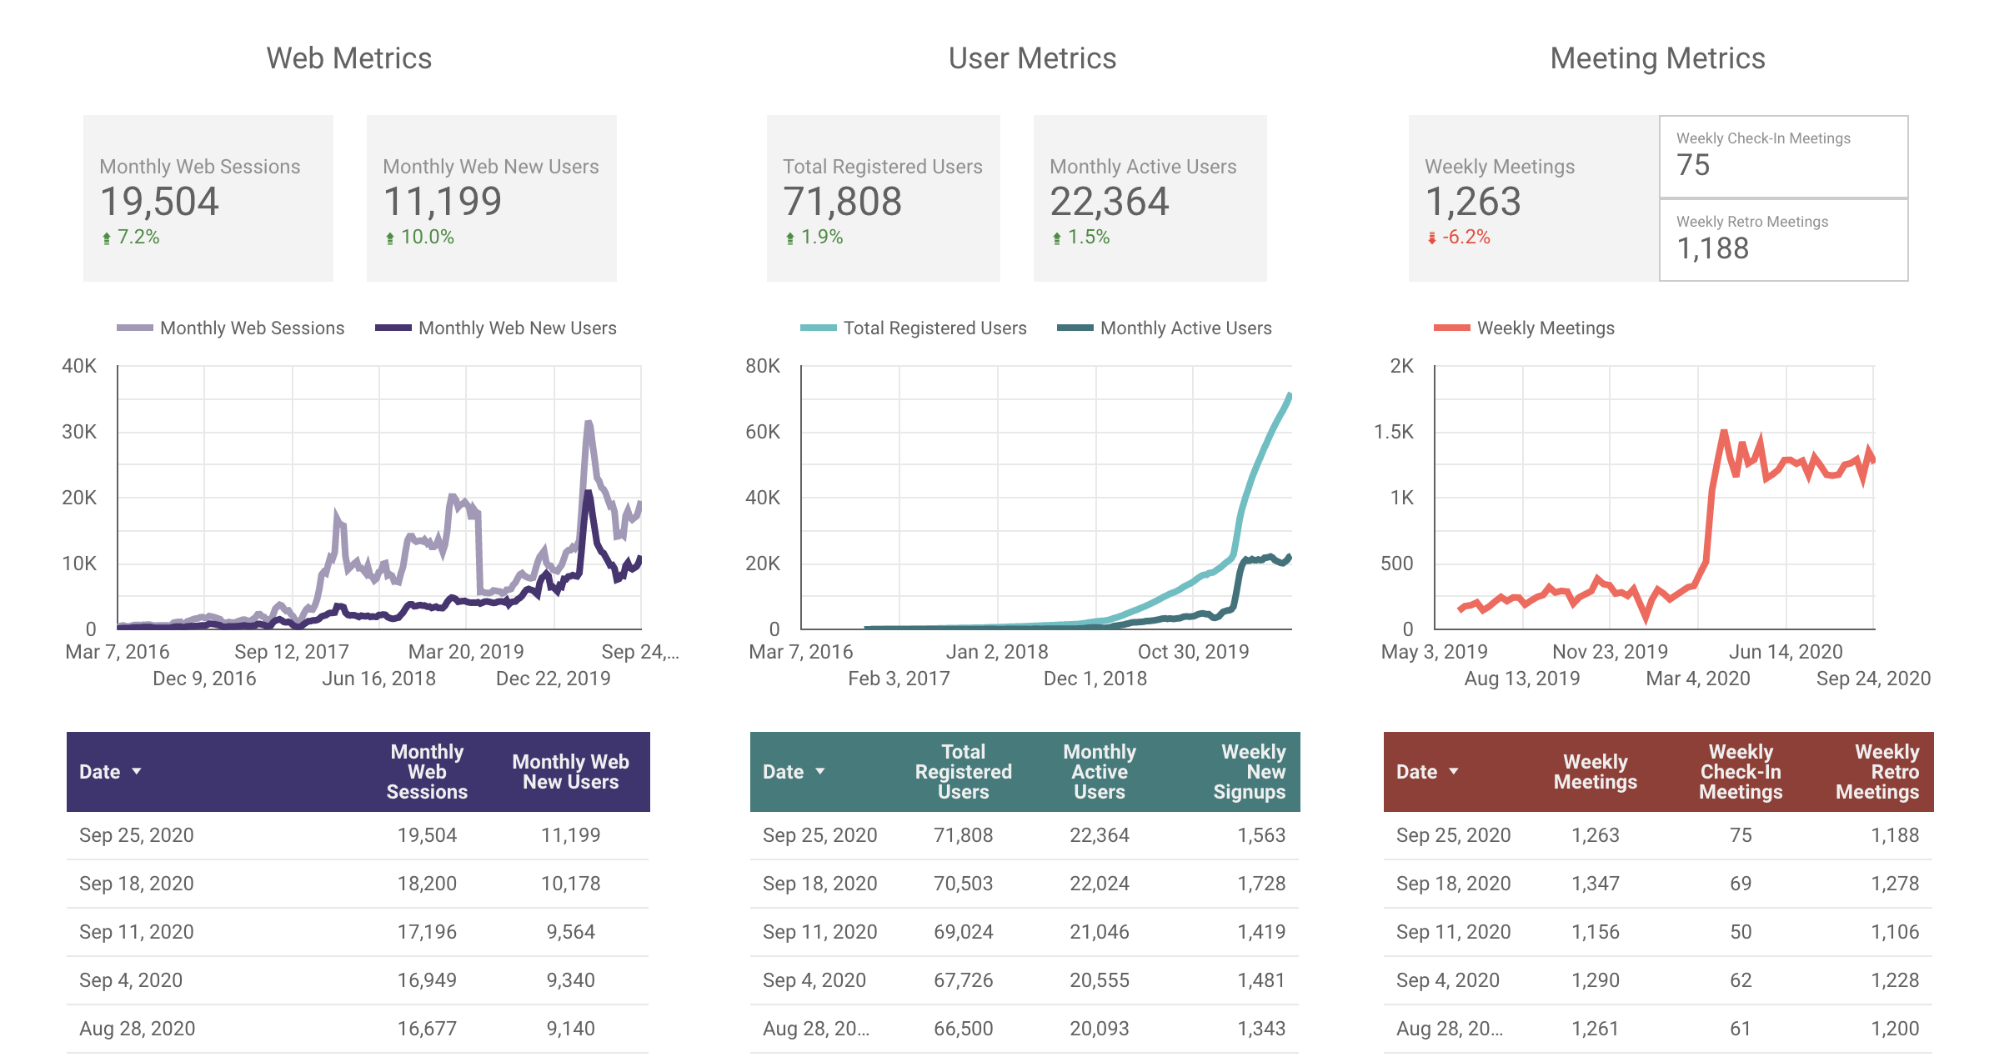This screenshot has width=1999, height=1064.
Task: Click Sep 4, 2020 row in User table
Action: pos(1024,980)
